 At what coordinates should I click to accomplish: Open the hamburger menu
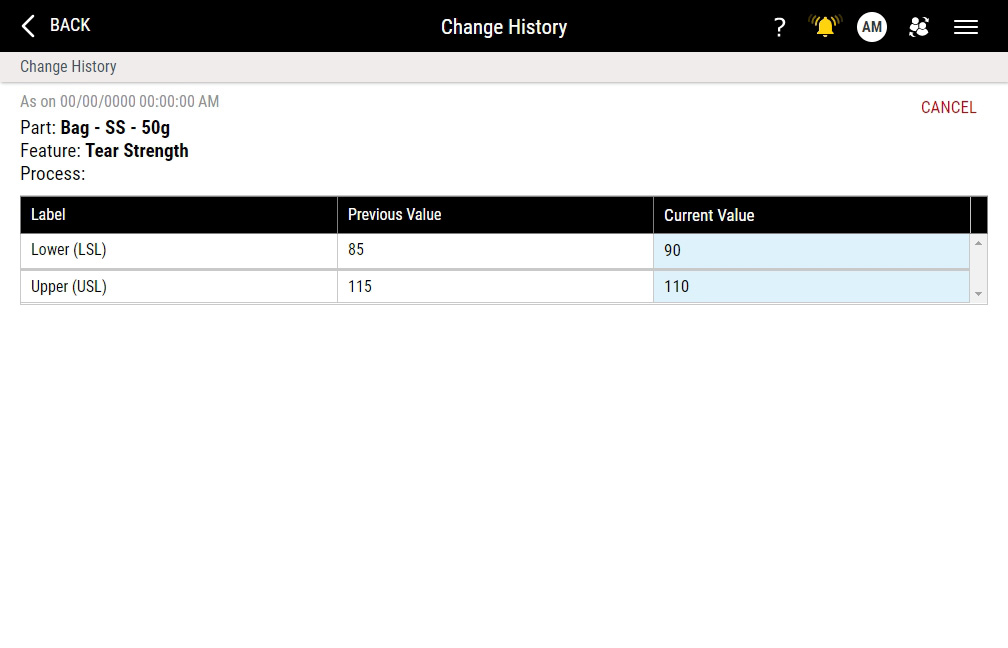click(x=966, y=27)
